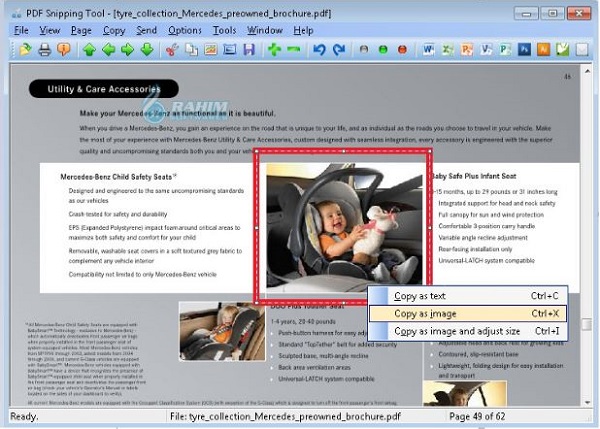Maximize the PDF Snipping Tool window

pos(552,14)
